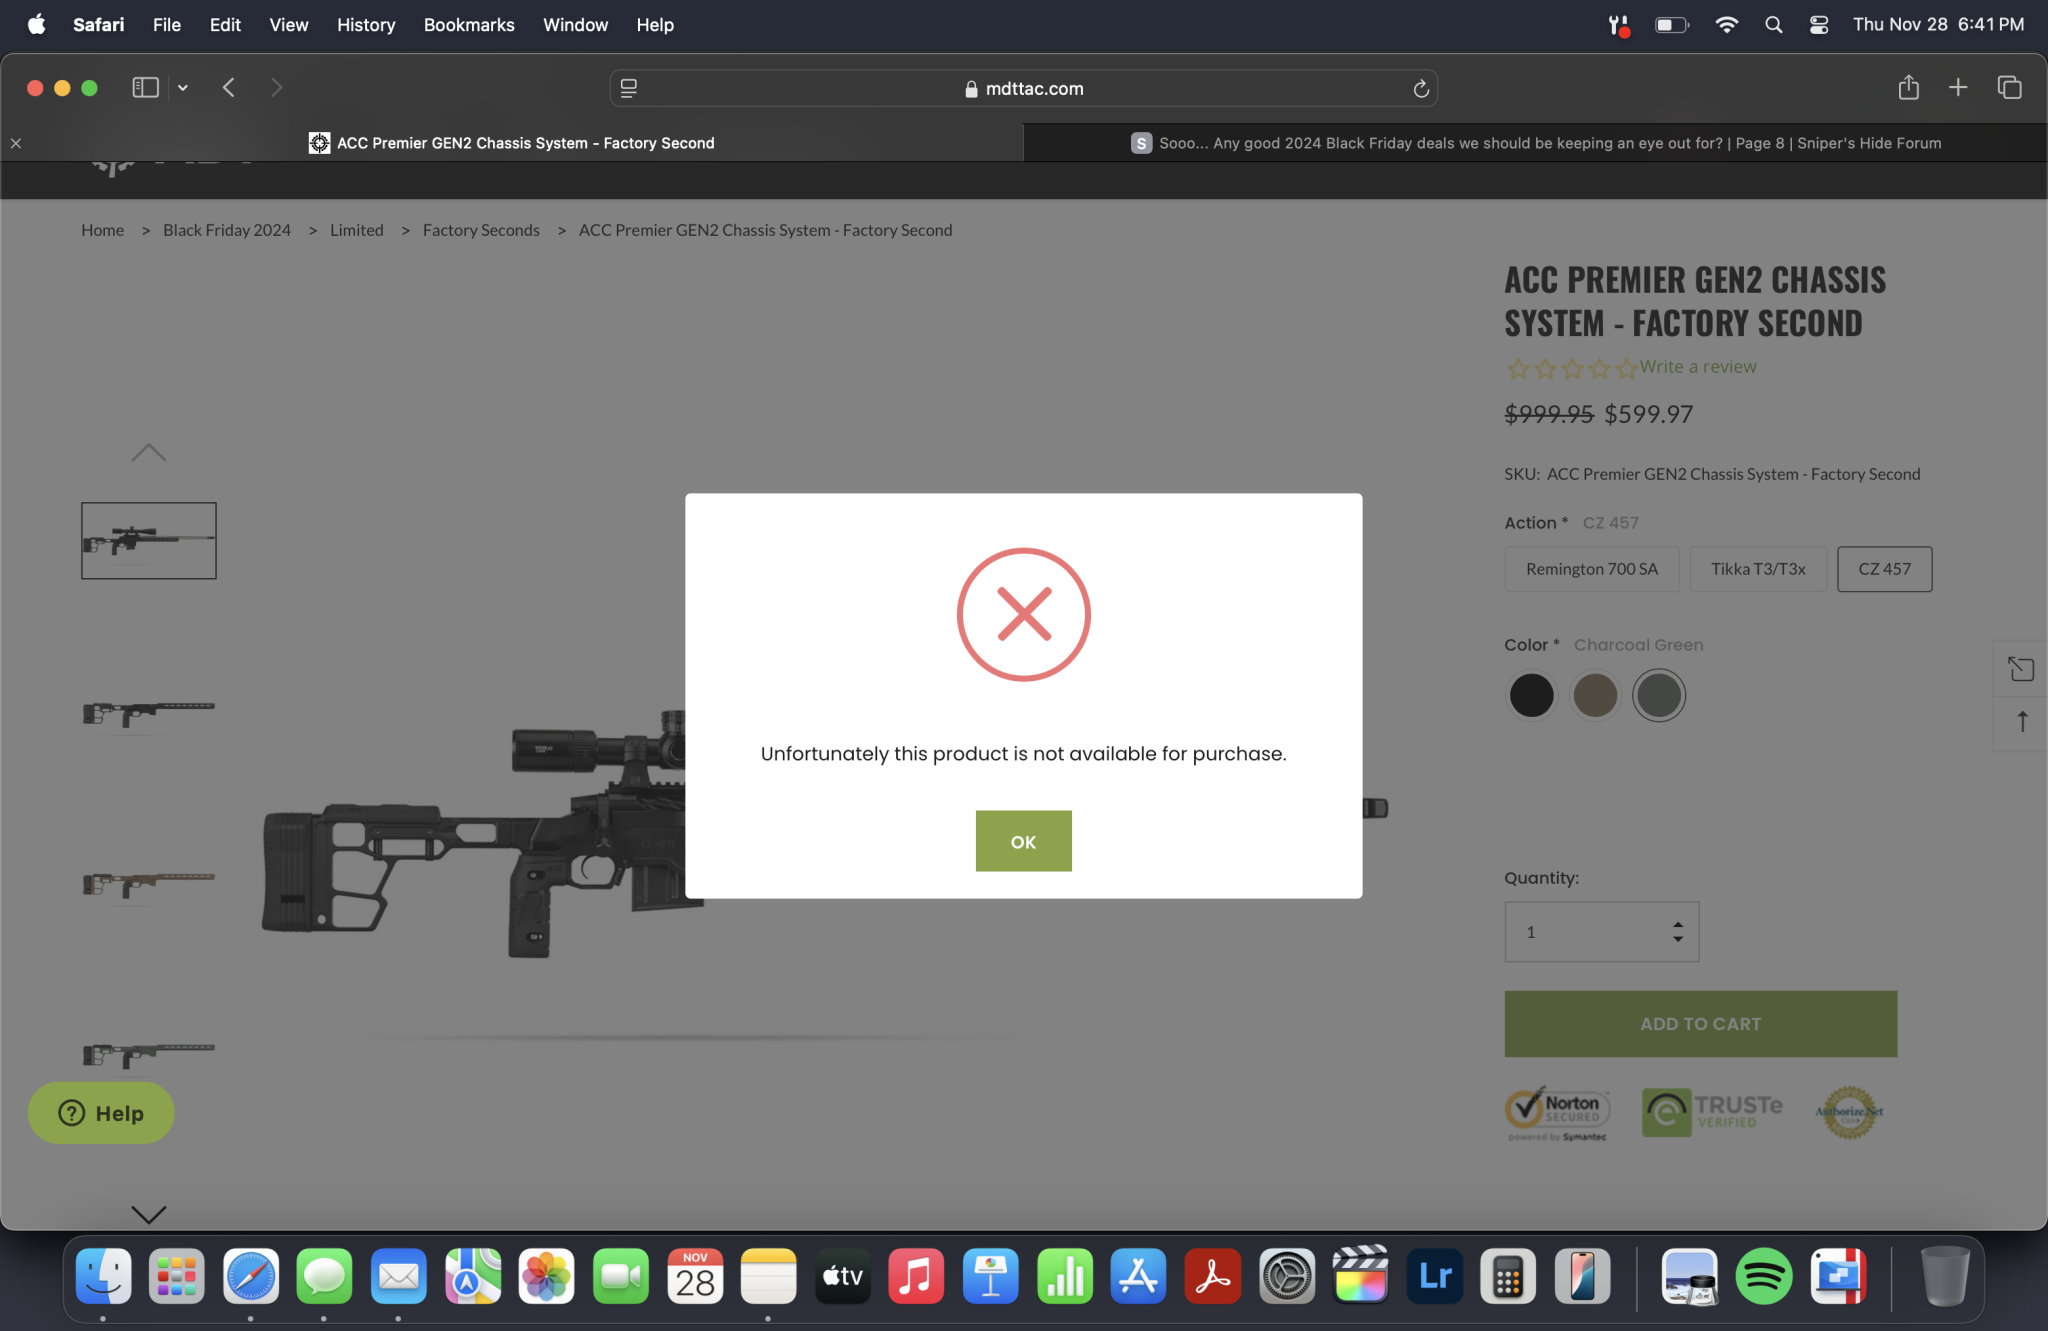
Task: Click TRUSTe Verified badge
Action: 1712,1112
